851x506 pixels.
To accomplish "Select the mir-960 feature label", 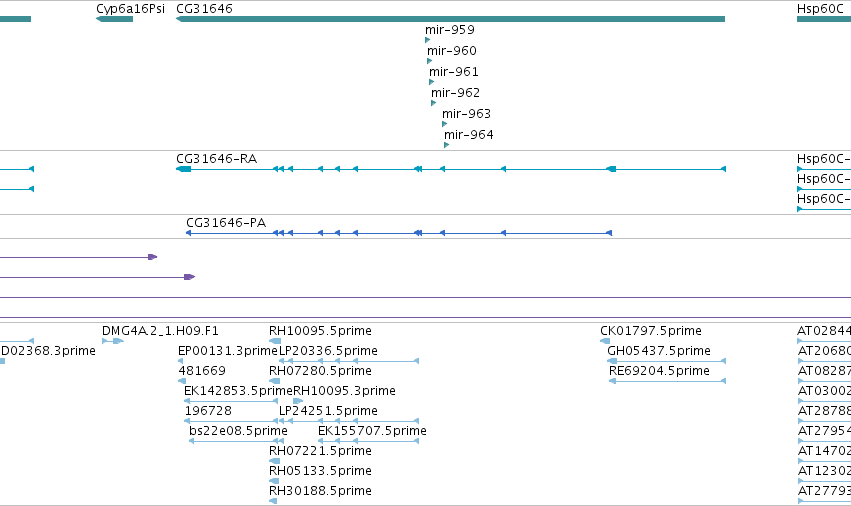I will click(452, 50).
